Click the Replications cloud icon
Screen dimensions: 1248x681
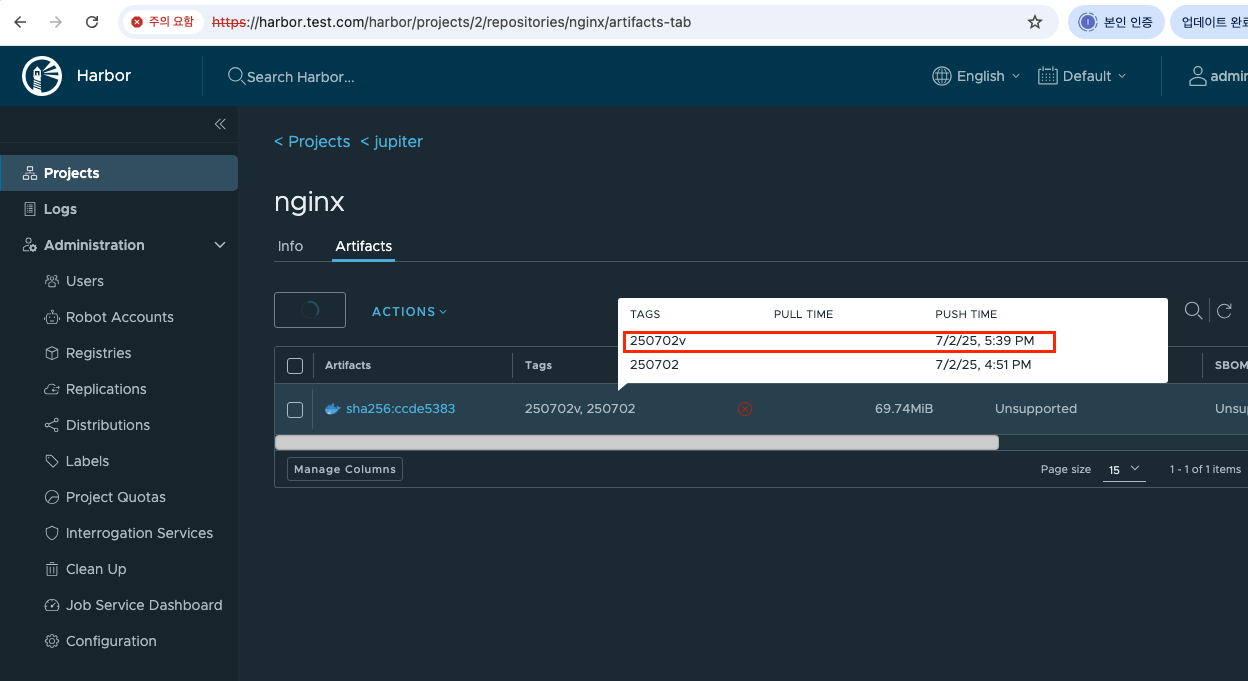52,389
